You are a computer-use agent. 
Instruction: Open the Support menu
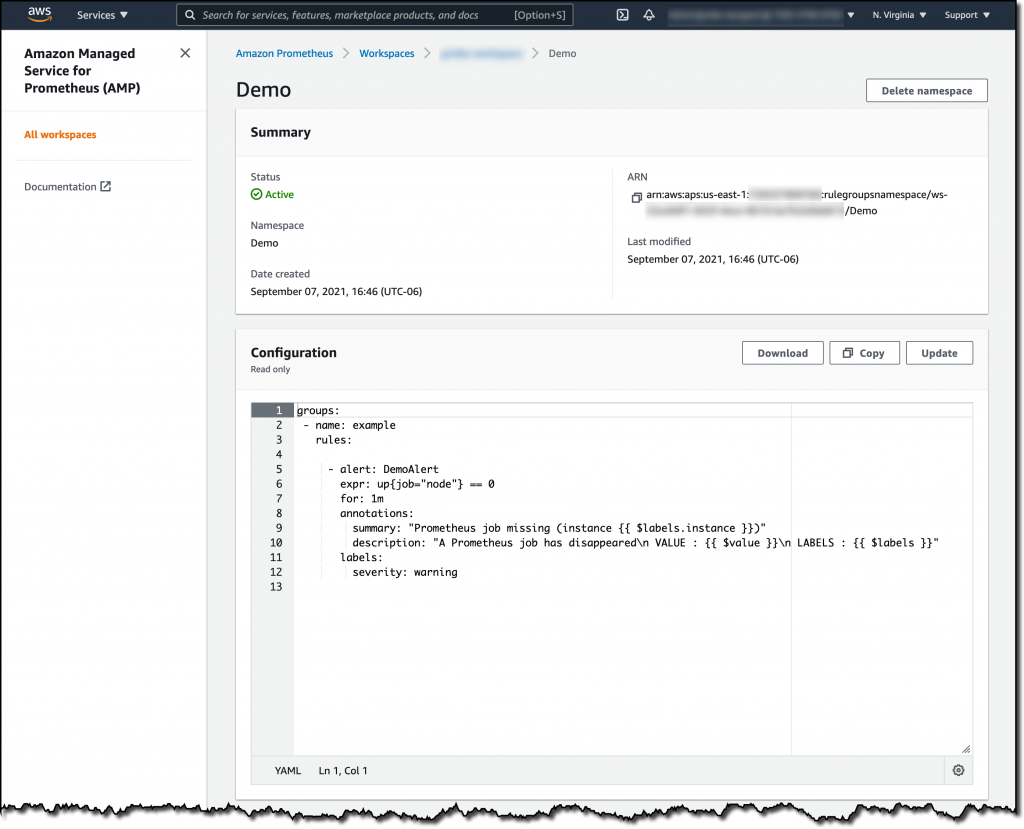tap(966, 15)
